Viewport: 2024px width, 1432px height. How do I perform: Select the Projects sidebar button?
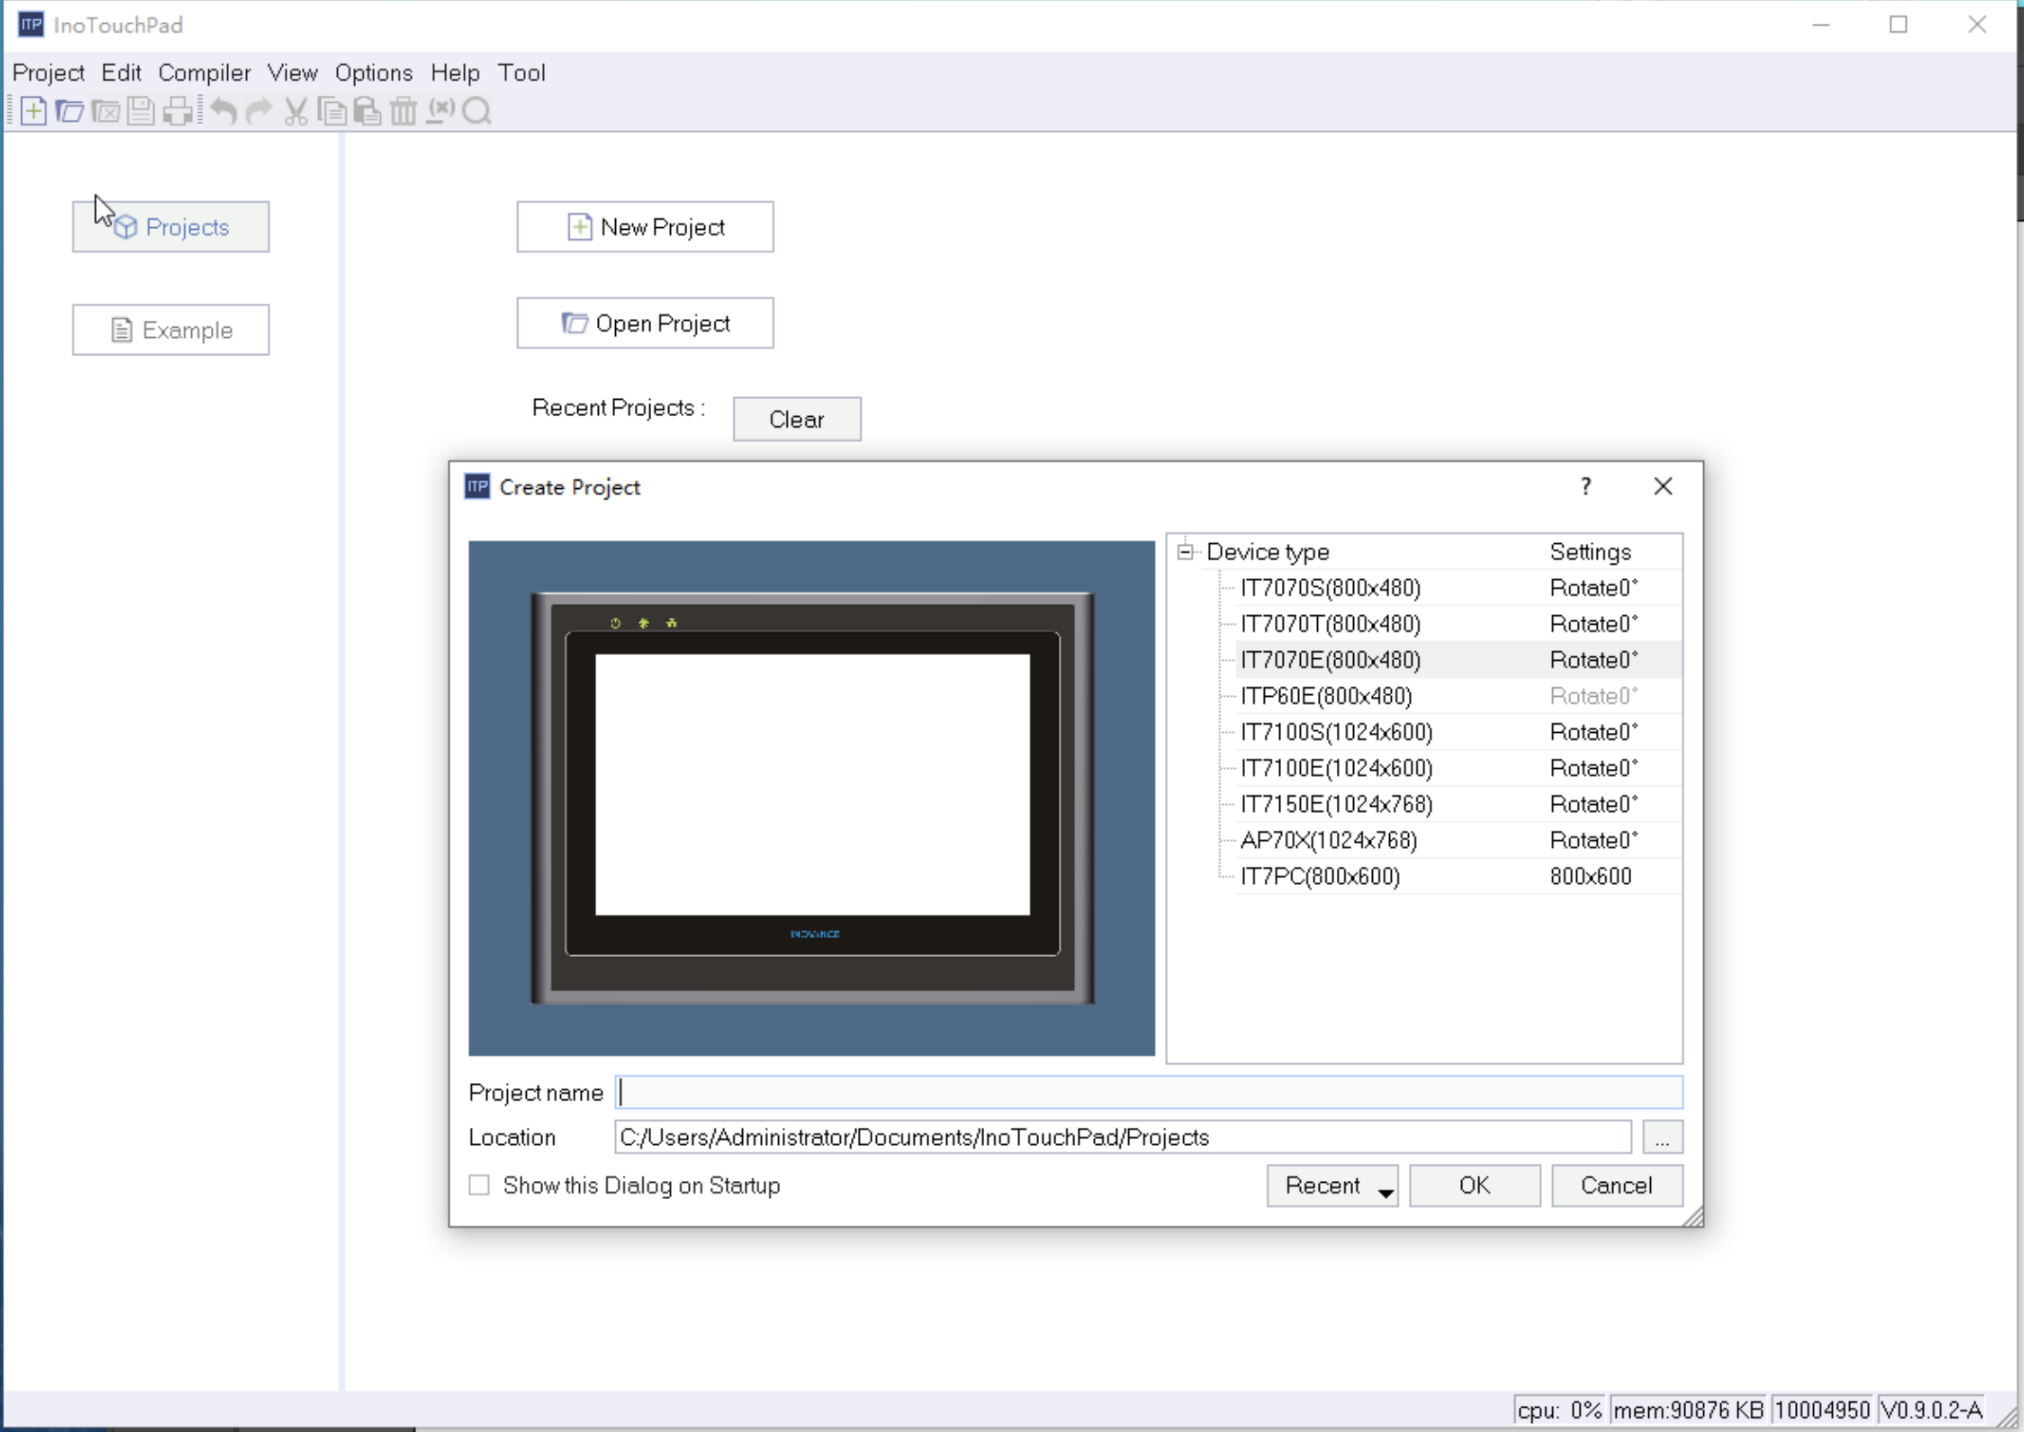pos(171,227)
